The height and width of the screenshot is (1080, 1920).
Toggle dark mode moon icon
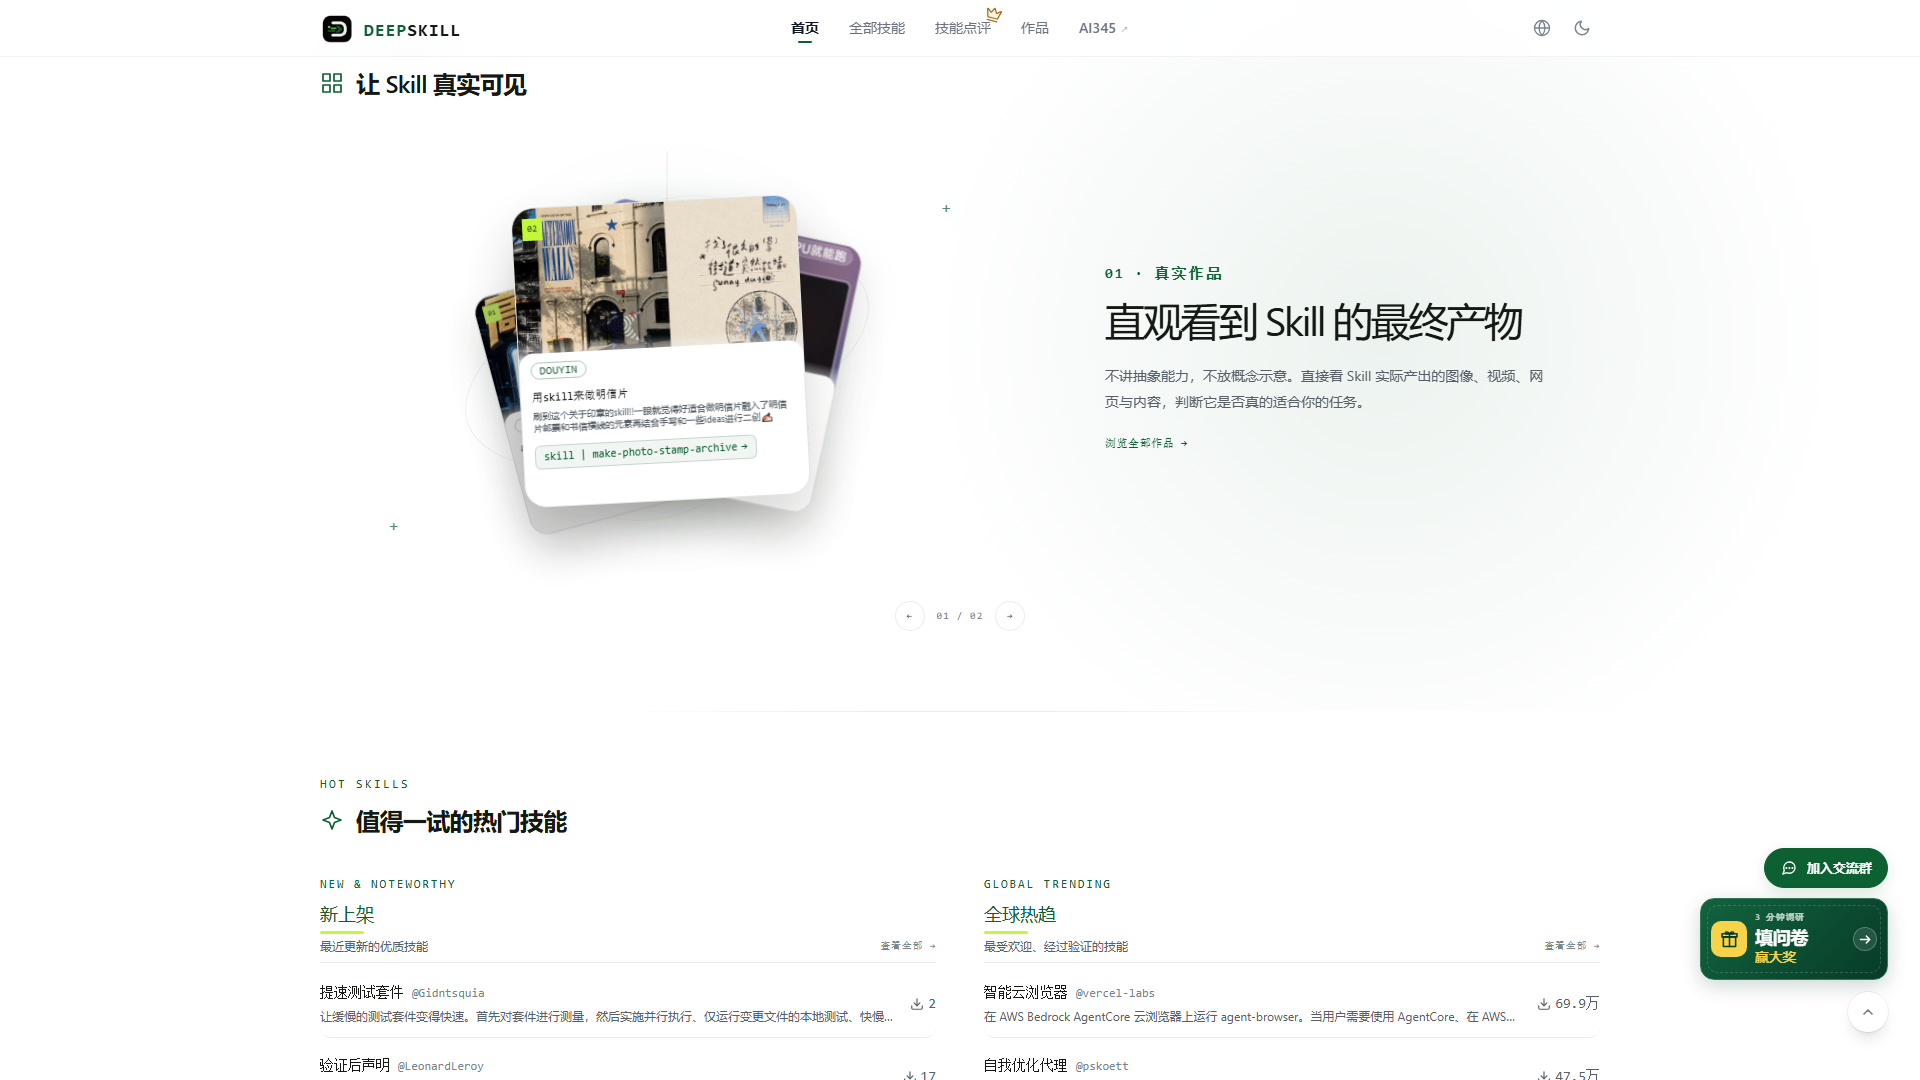tap(1582, 28)
